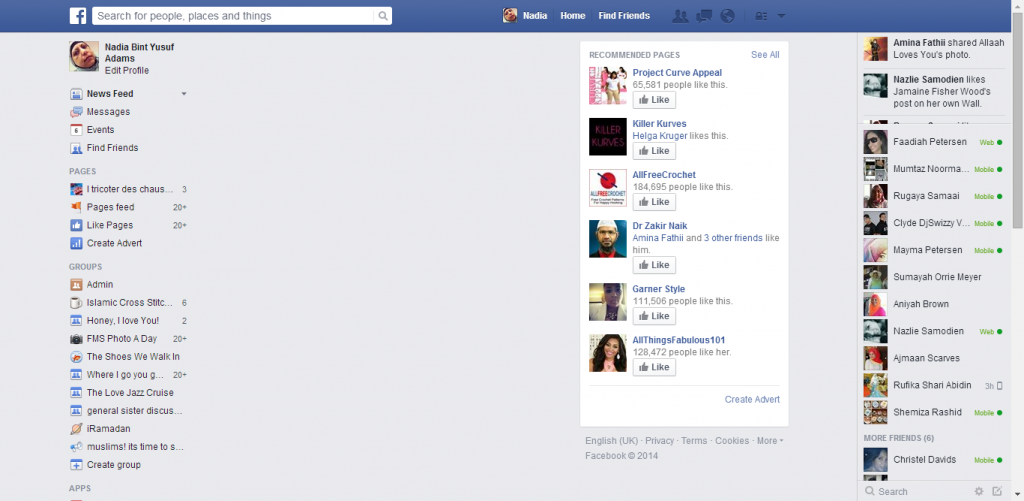The width and height of the screenshot is (1024, 501).
Task: Like the AllFreeCrochet page
Action: 654,202
